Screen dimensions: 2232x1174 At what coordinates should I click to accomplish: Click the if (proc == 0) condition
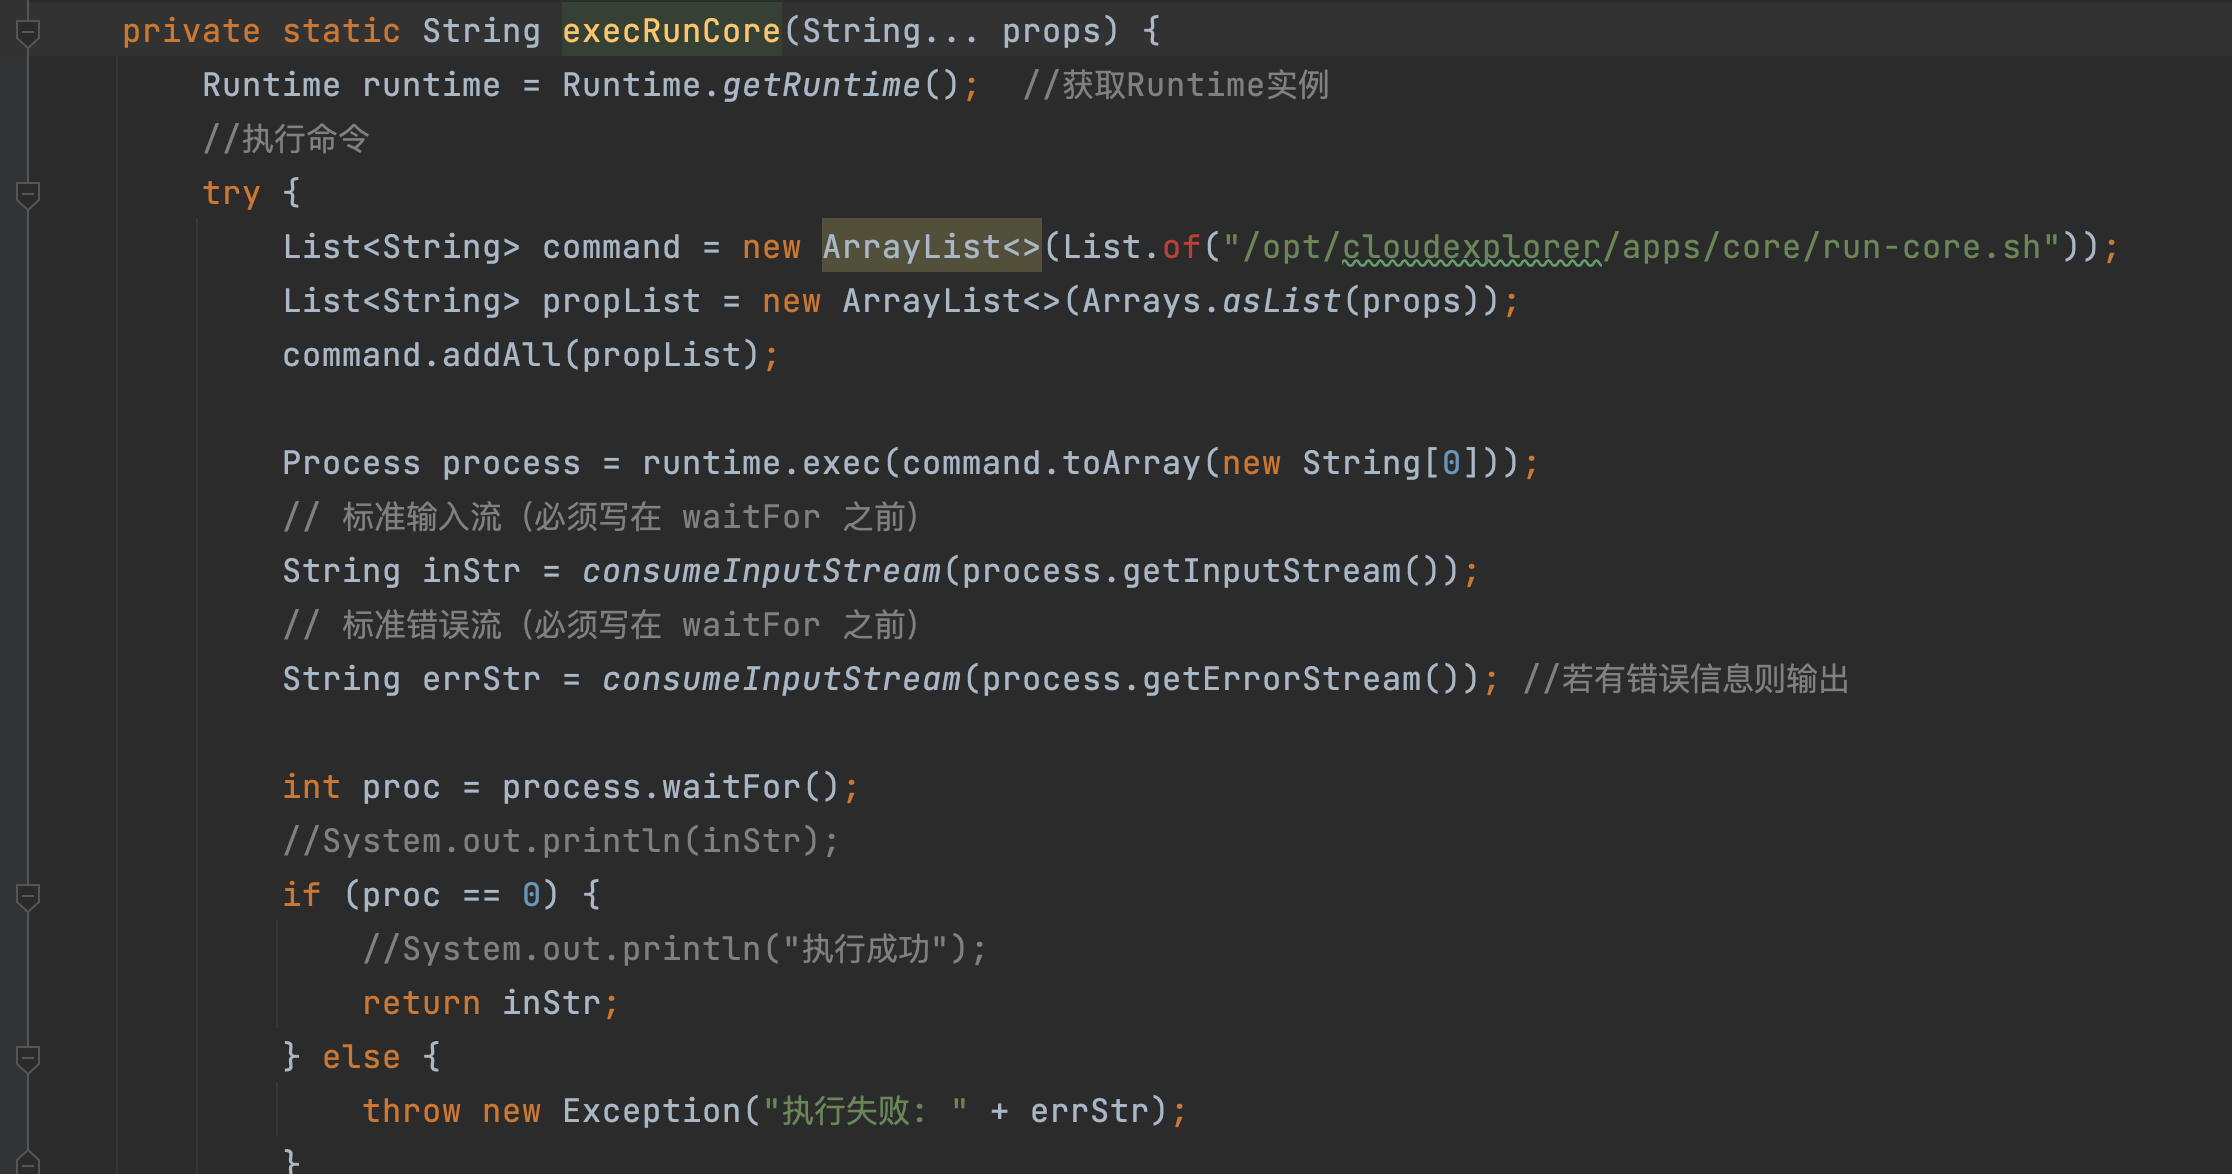click(451, 895)
